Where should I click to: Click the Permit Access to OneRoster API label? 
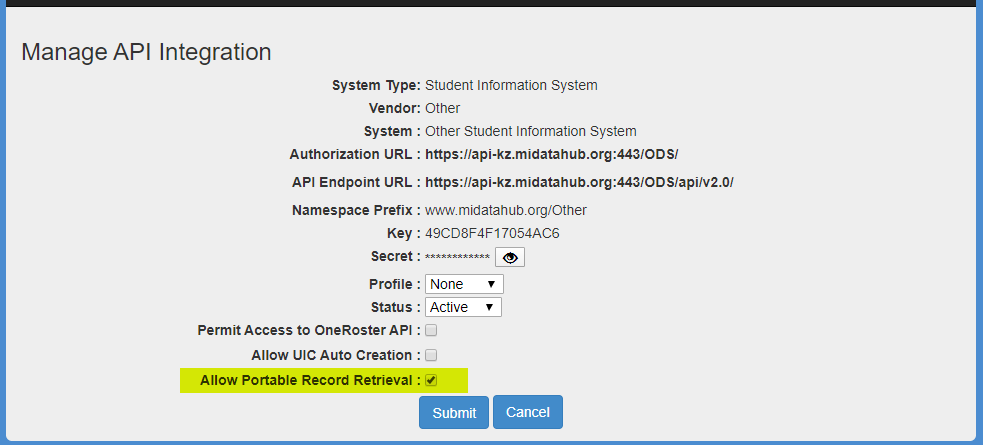(x=308, y=330)
